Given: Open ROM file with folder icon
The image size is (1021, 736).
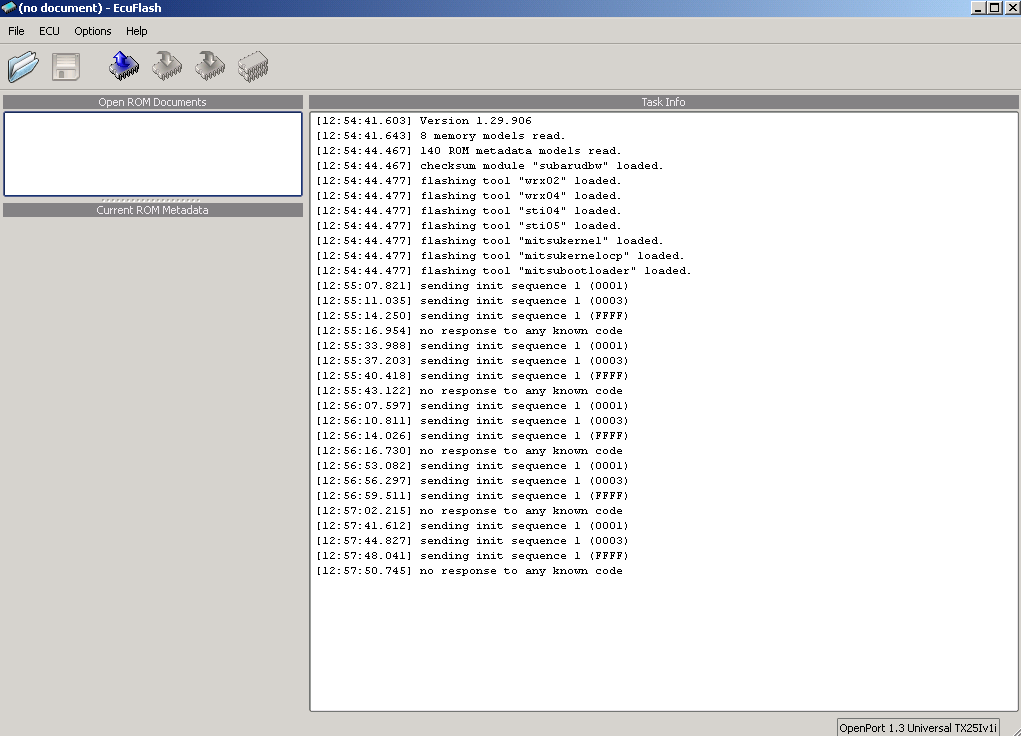Looking at the screenshot, I should click(23, 66).
